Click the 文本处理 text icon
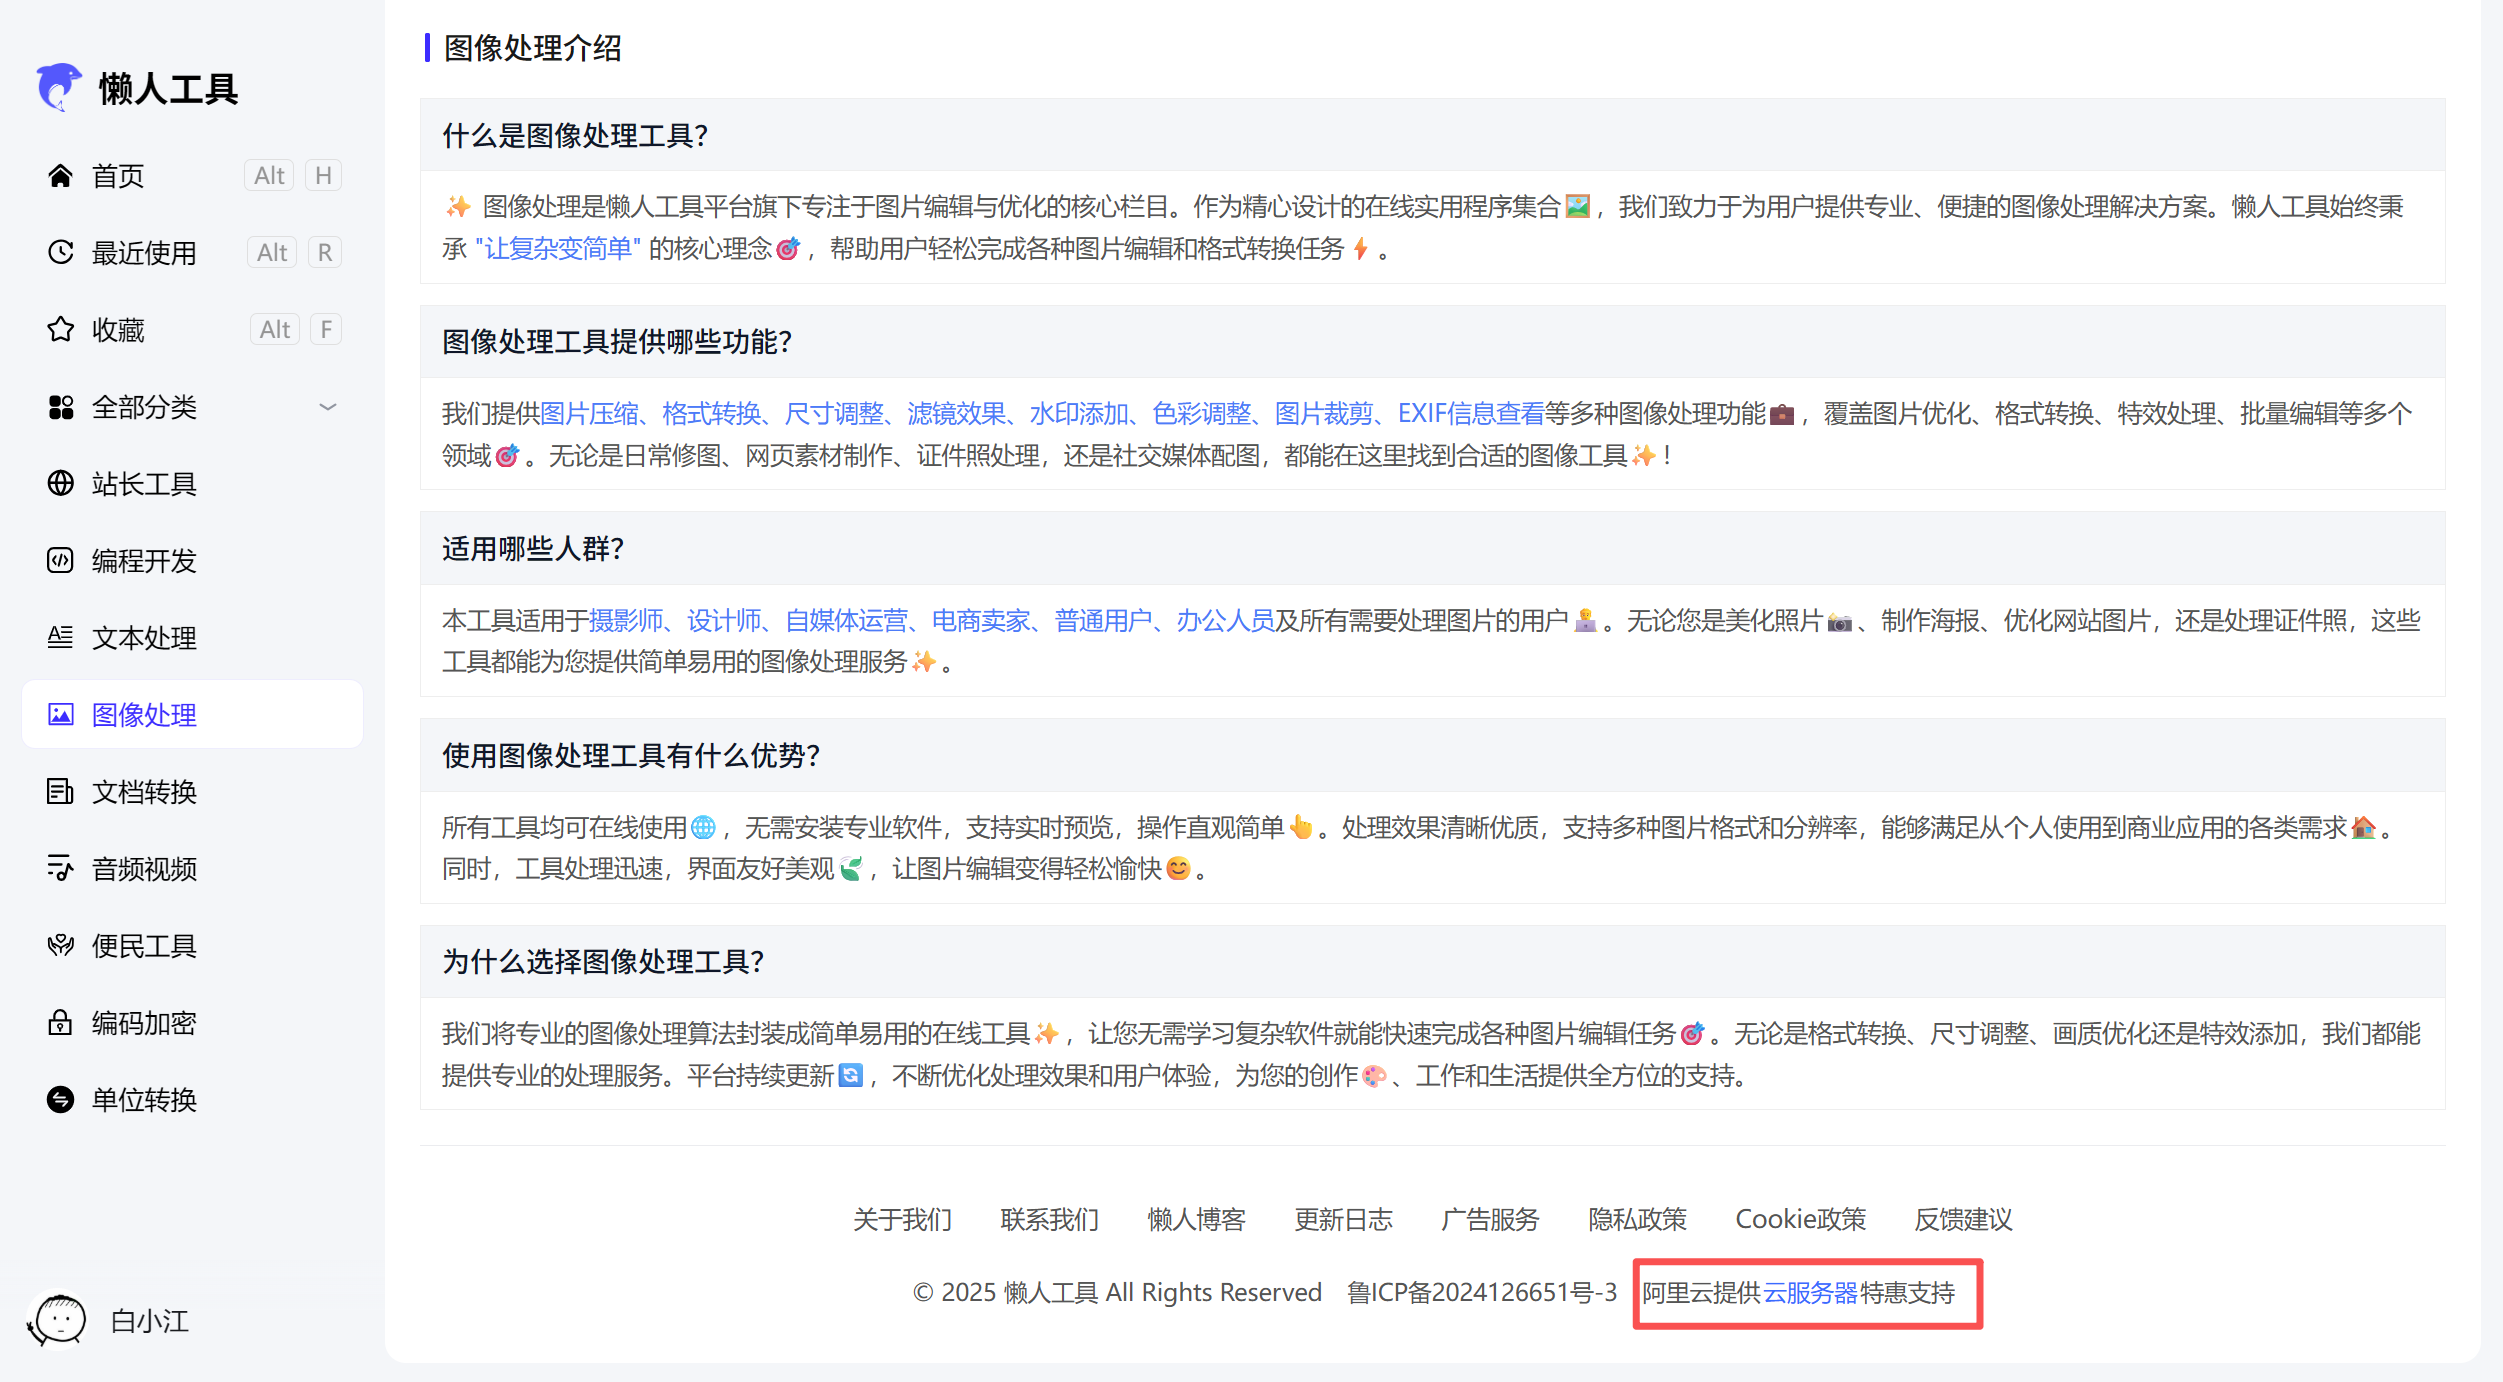Viewport: 2503px width, 1382px height. 60,637
